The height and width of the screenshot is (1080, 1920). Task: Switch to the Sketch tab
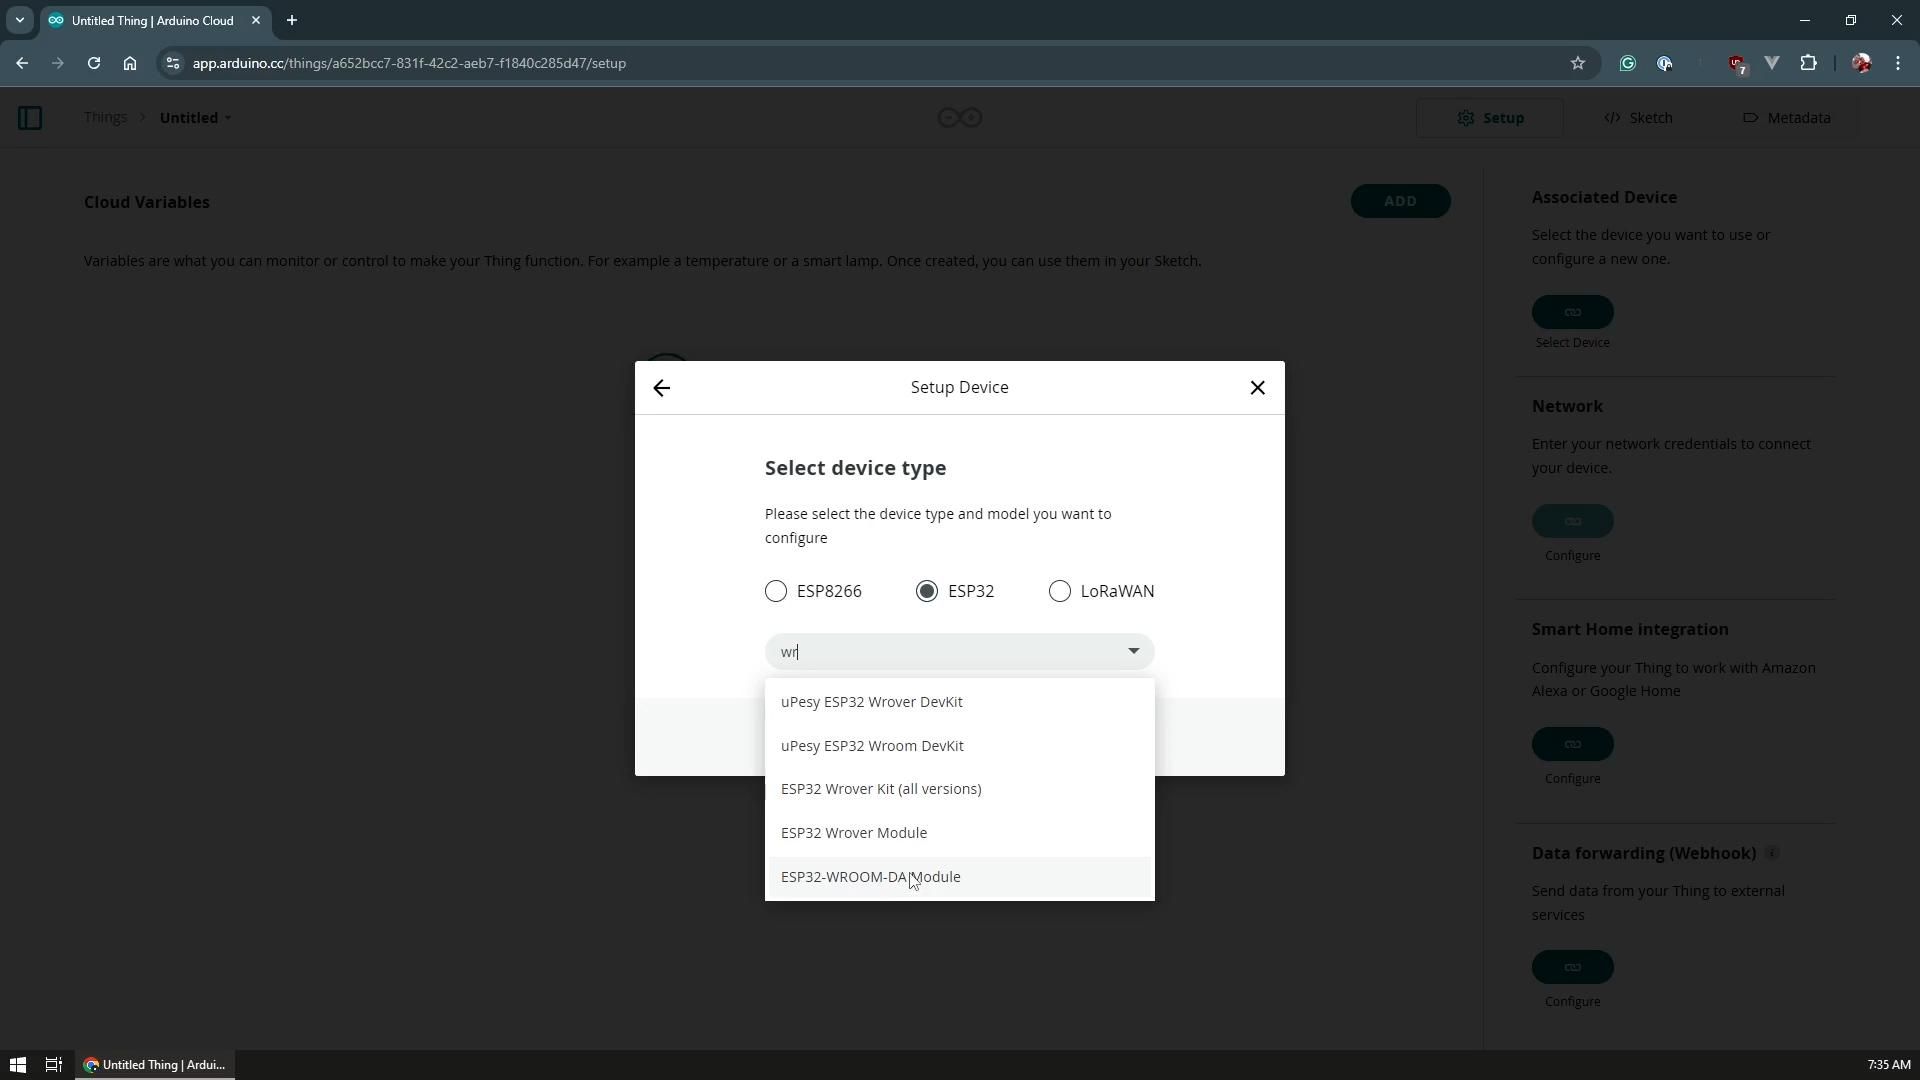(x=1638, y=118)
